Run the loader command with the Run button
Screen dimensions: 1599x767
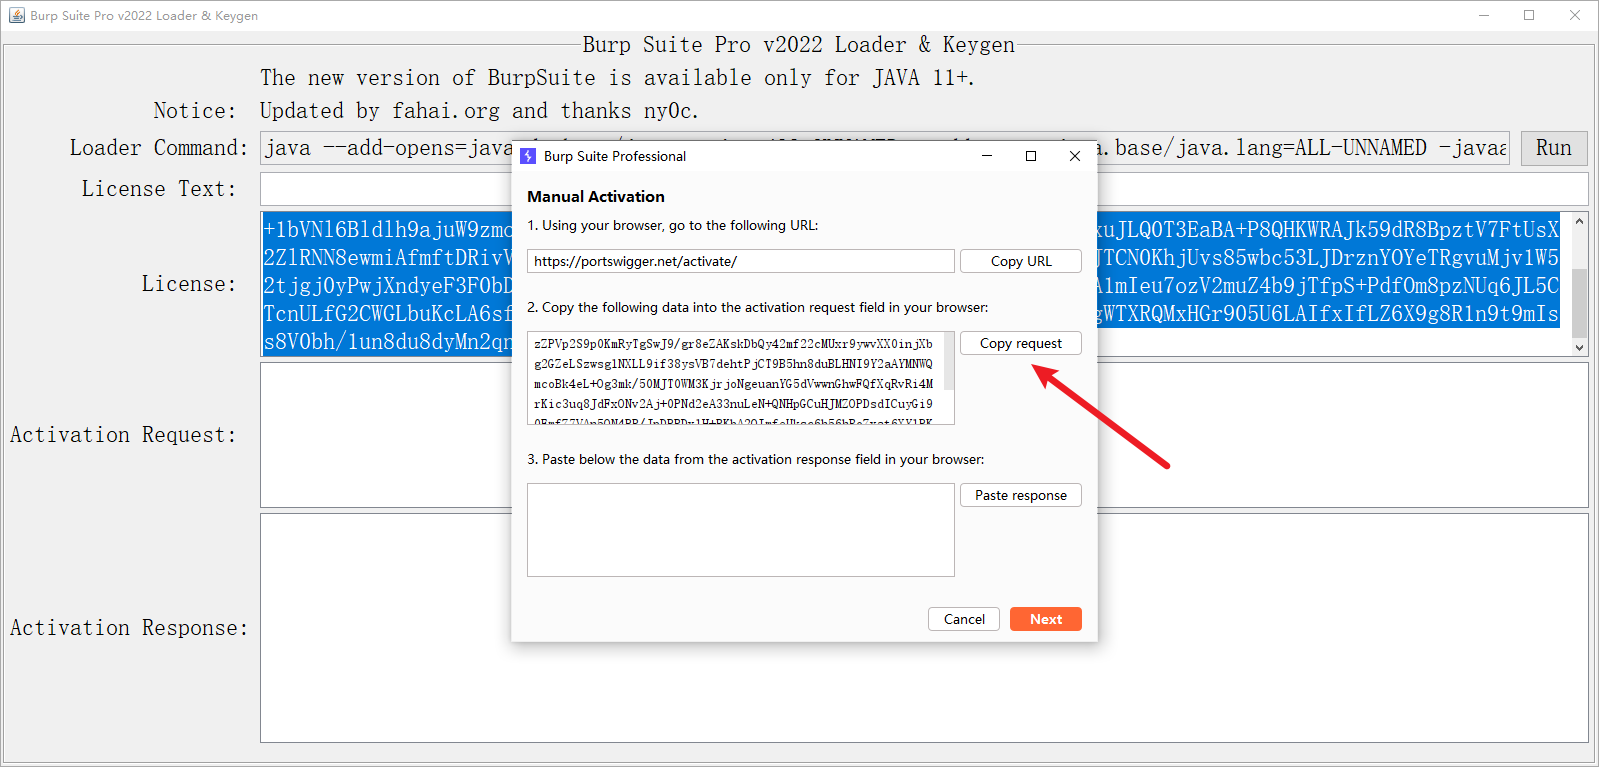tap(1554, 148)
